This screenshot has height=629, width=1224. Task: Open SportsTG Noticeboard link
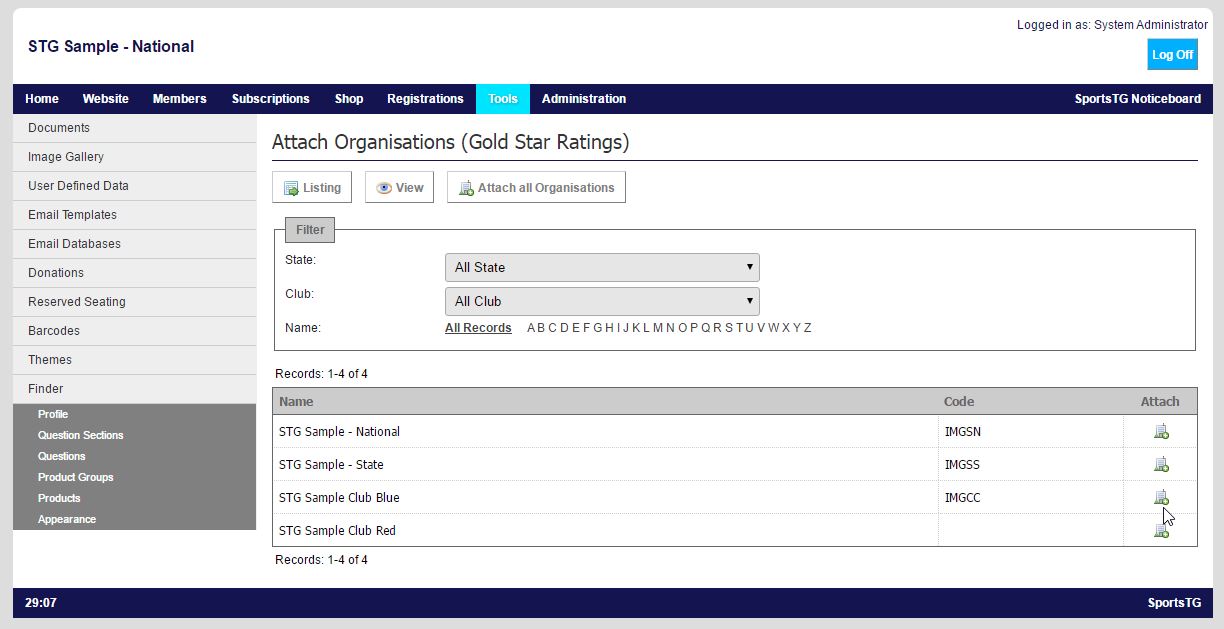click(x=1138, y=99)
